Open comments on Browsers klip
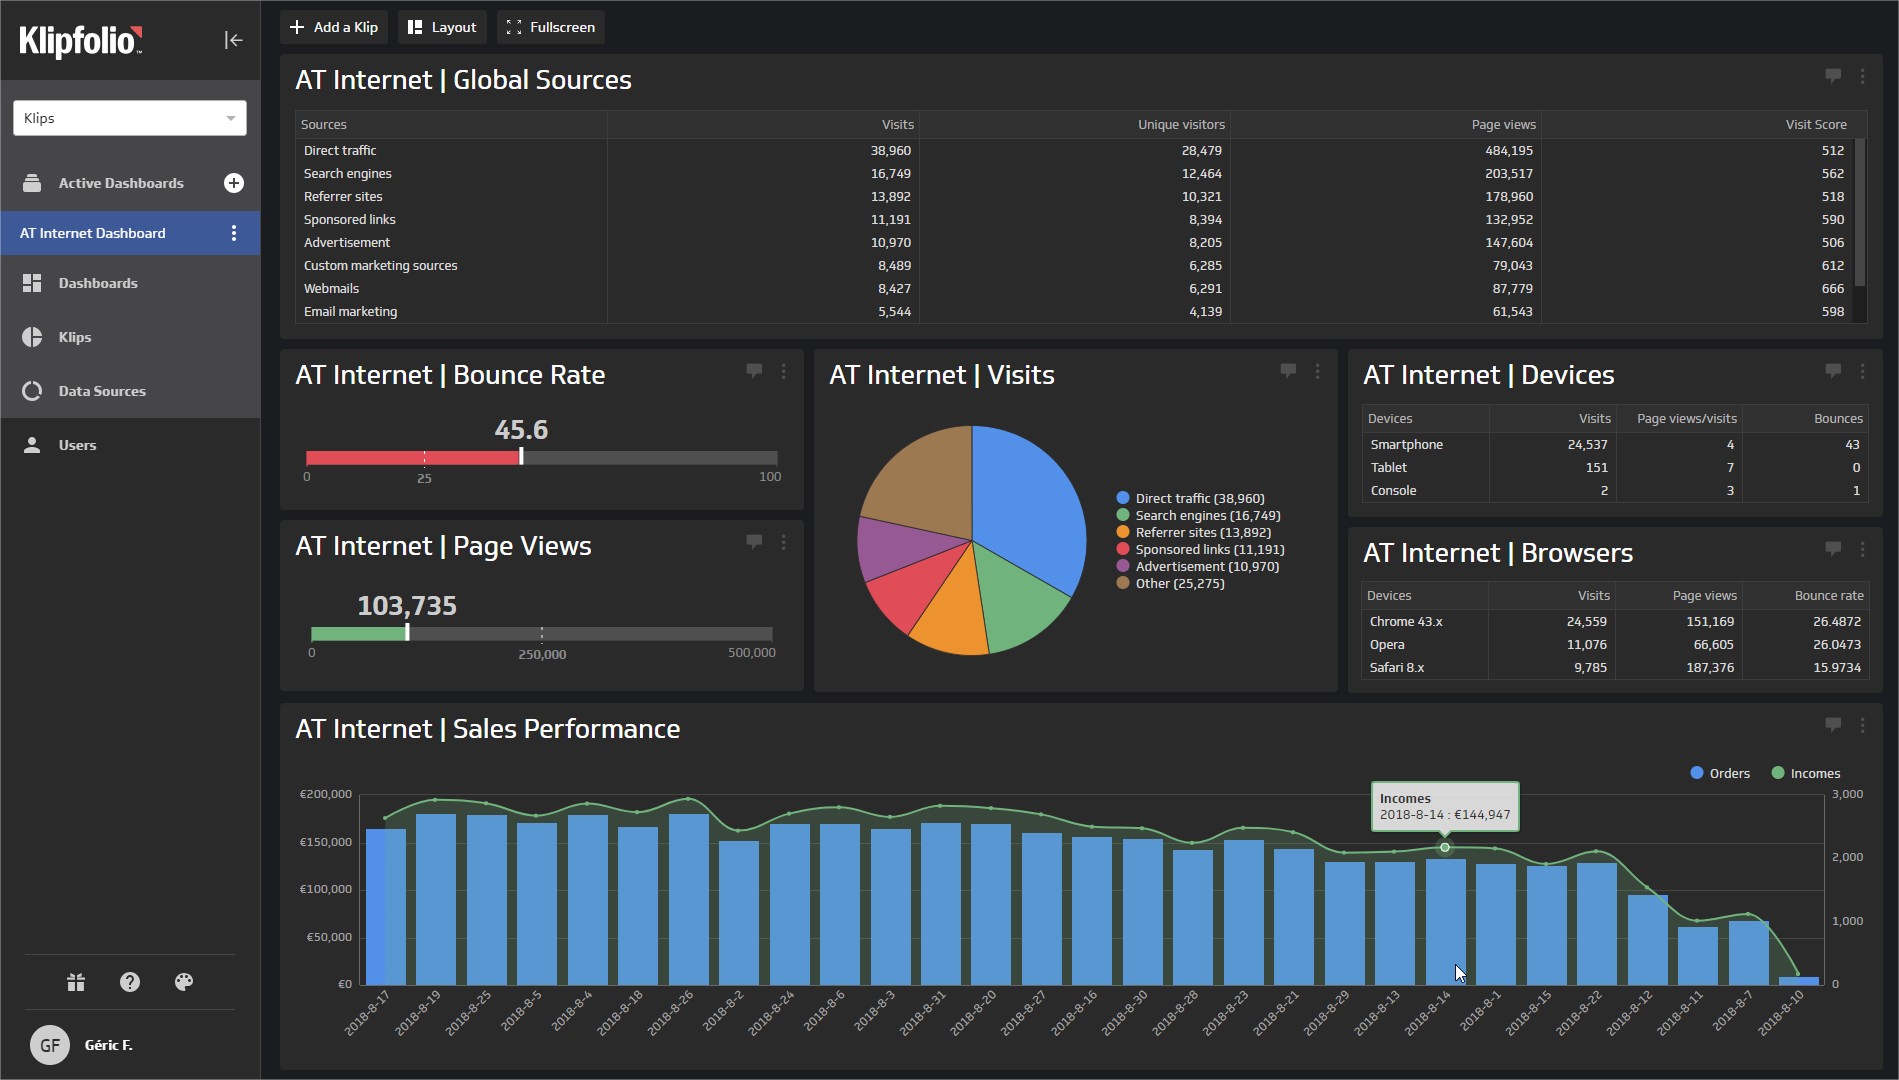This screenshot has width=1899, height=1080. click(x=1833, y=549)
